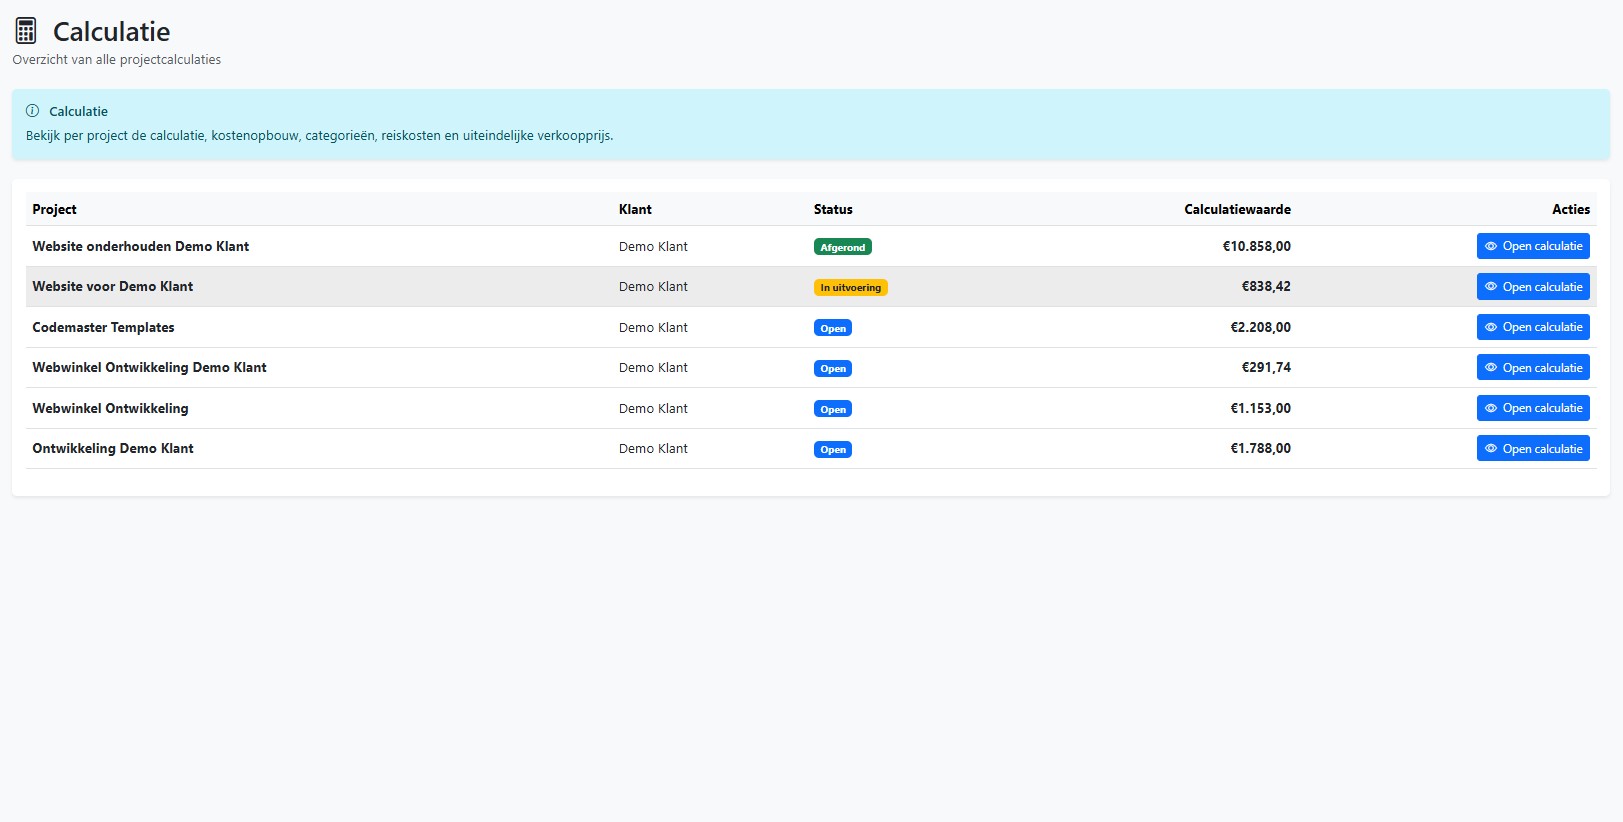Screen dimensions: 1623x822
Task: Click project name Ontwikkeling Demo Klant
Action: (113, 448)
